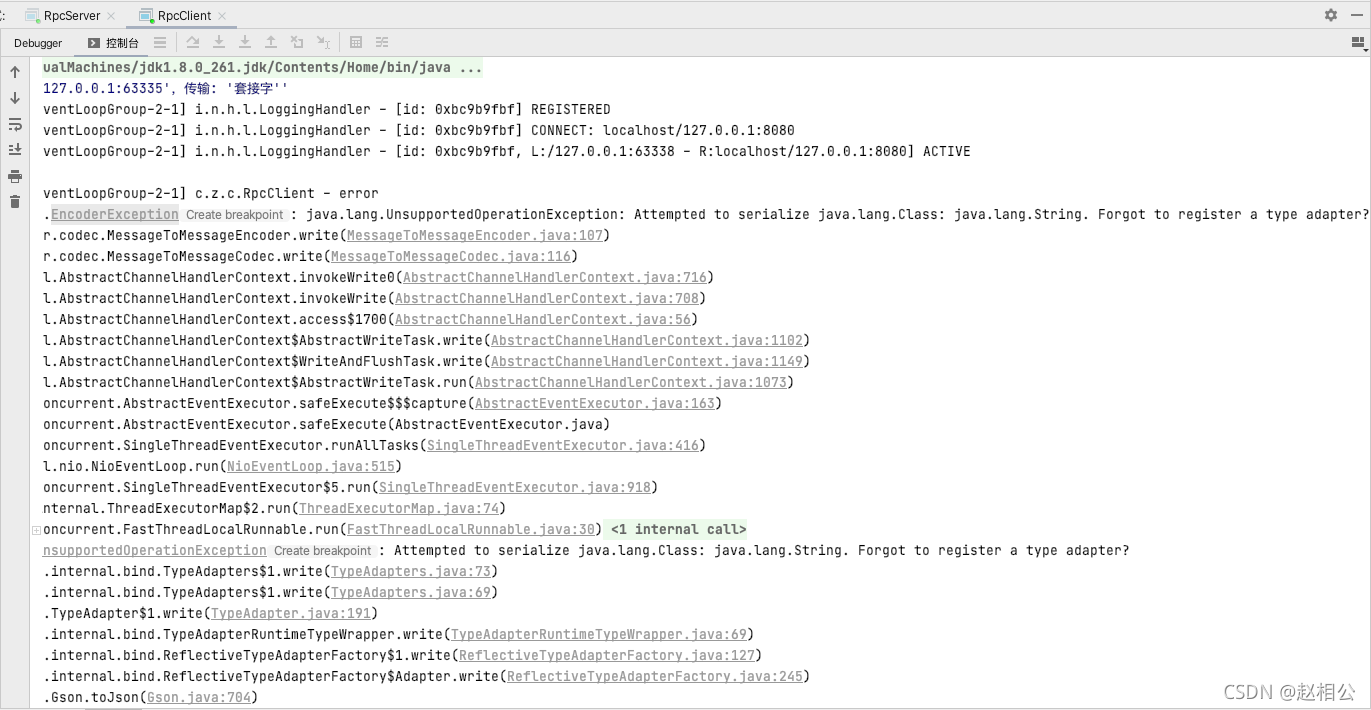Open TypeAdapters.java:73 link
This screenshot has width=1371, height=710.
coord(411,571)
